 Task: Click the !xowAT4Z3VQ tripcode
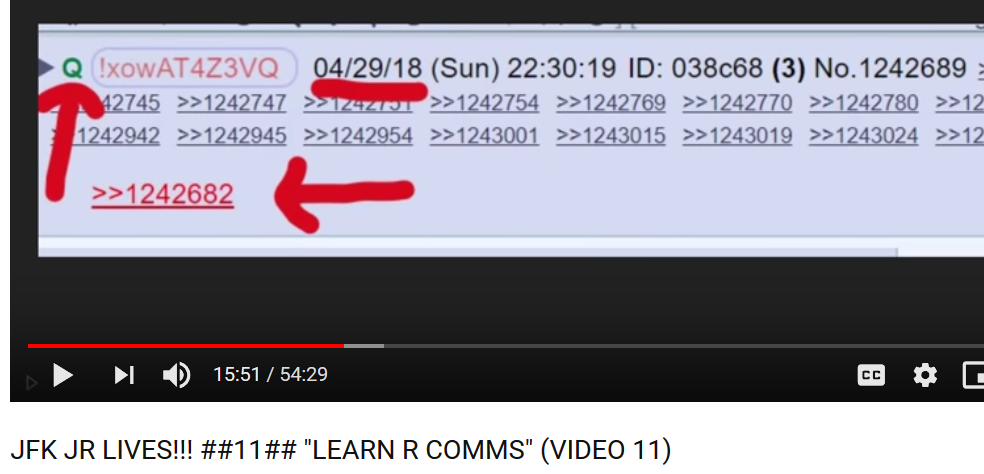click(x=195, y=68)
